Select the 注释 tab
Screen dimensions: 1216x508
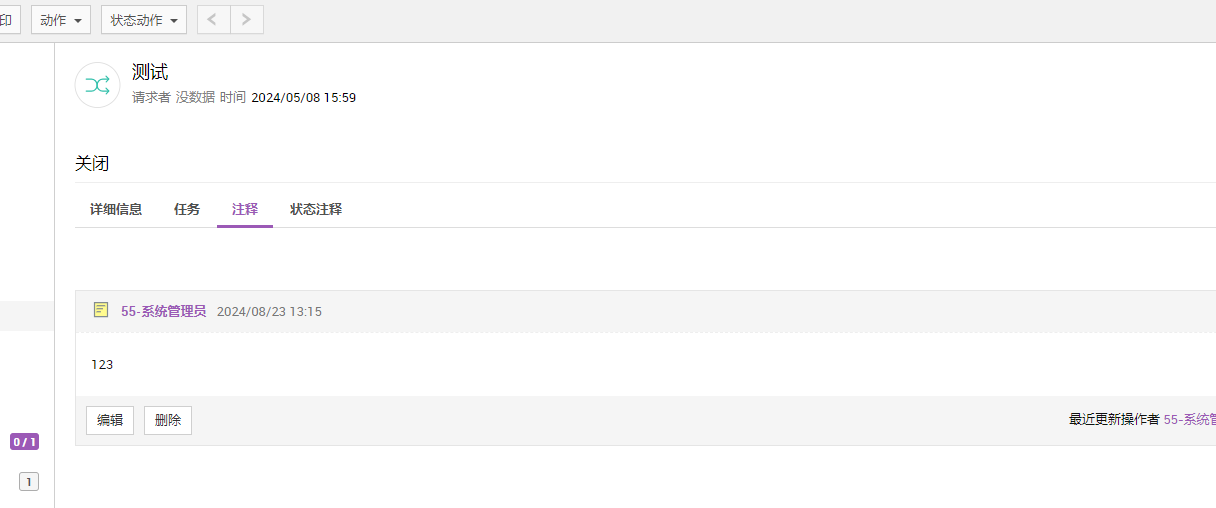coord(245,209)
